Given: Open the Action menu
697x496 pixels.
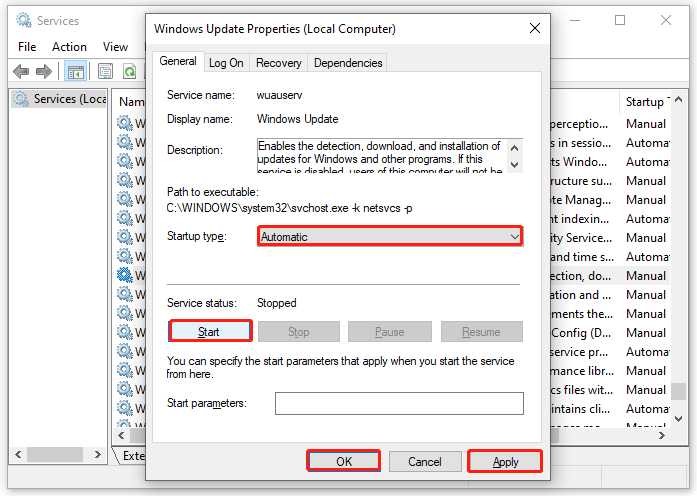Looking at the screenshot, I should (69, 46).
